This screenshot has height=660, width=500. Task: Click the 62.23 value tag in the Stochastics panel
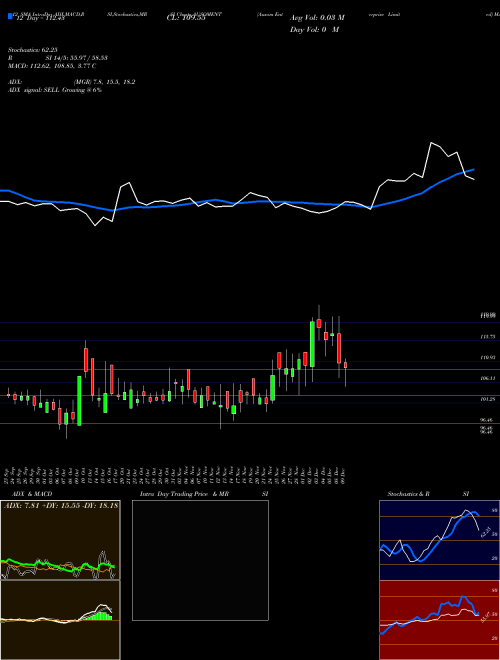pos(485,532)
